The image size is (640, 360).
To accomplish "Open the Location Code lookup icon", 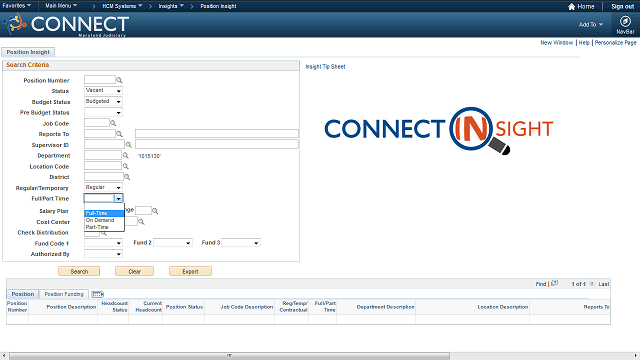I will [x=126, y=166].
